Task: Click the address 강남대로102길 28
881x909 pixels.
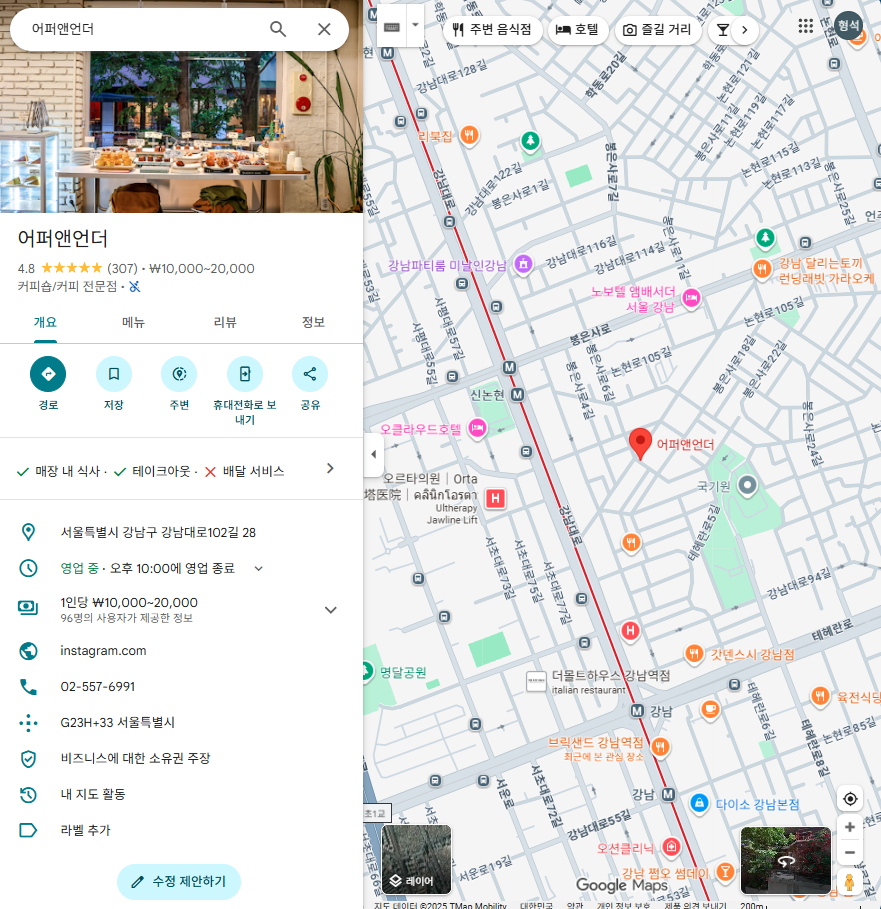Action: point(158,532)
